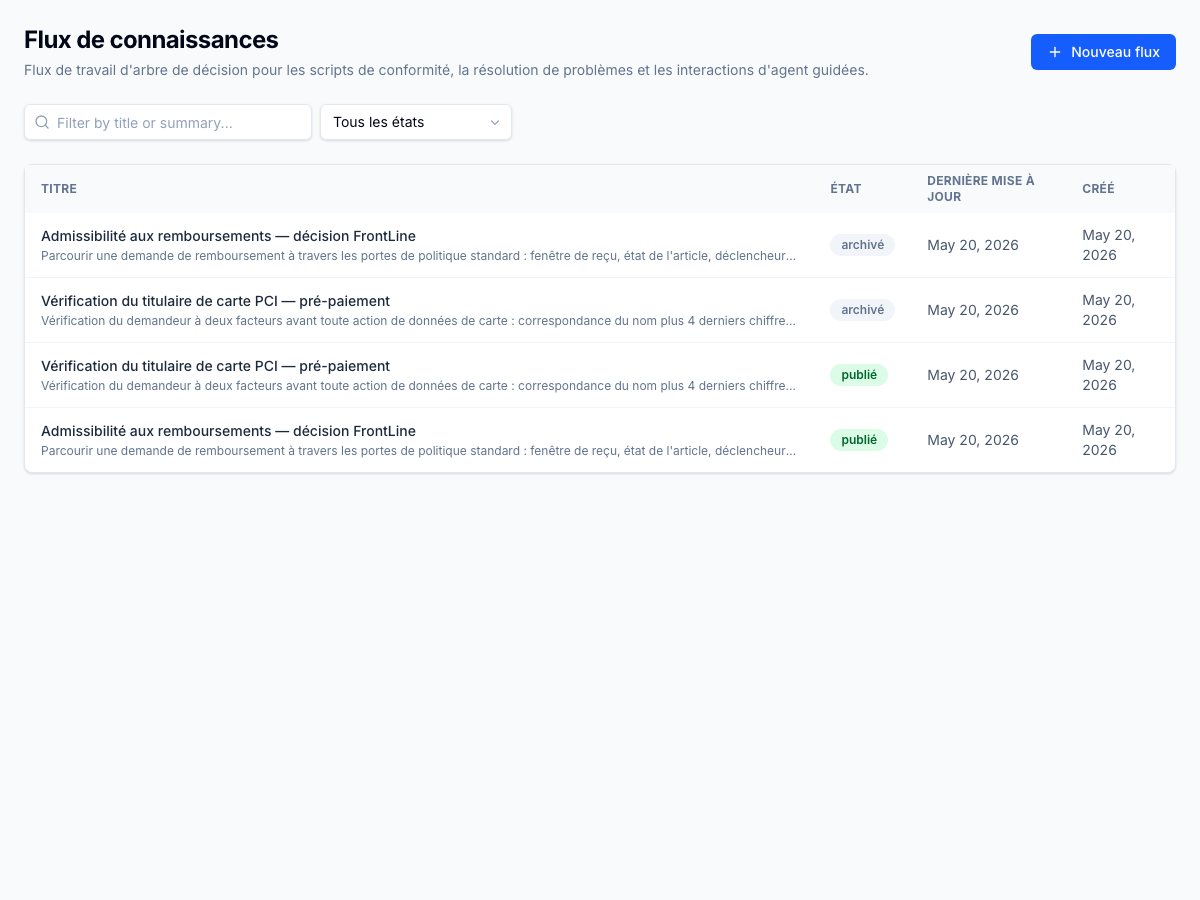Click the summary text of published Admissibilité flow
The image size is (1200, 900).
[419, 451]
